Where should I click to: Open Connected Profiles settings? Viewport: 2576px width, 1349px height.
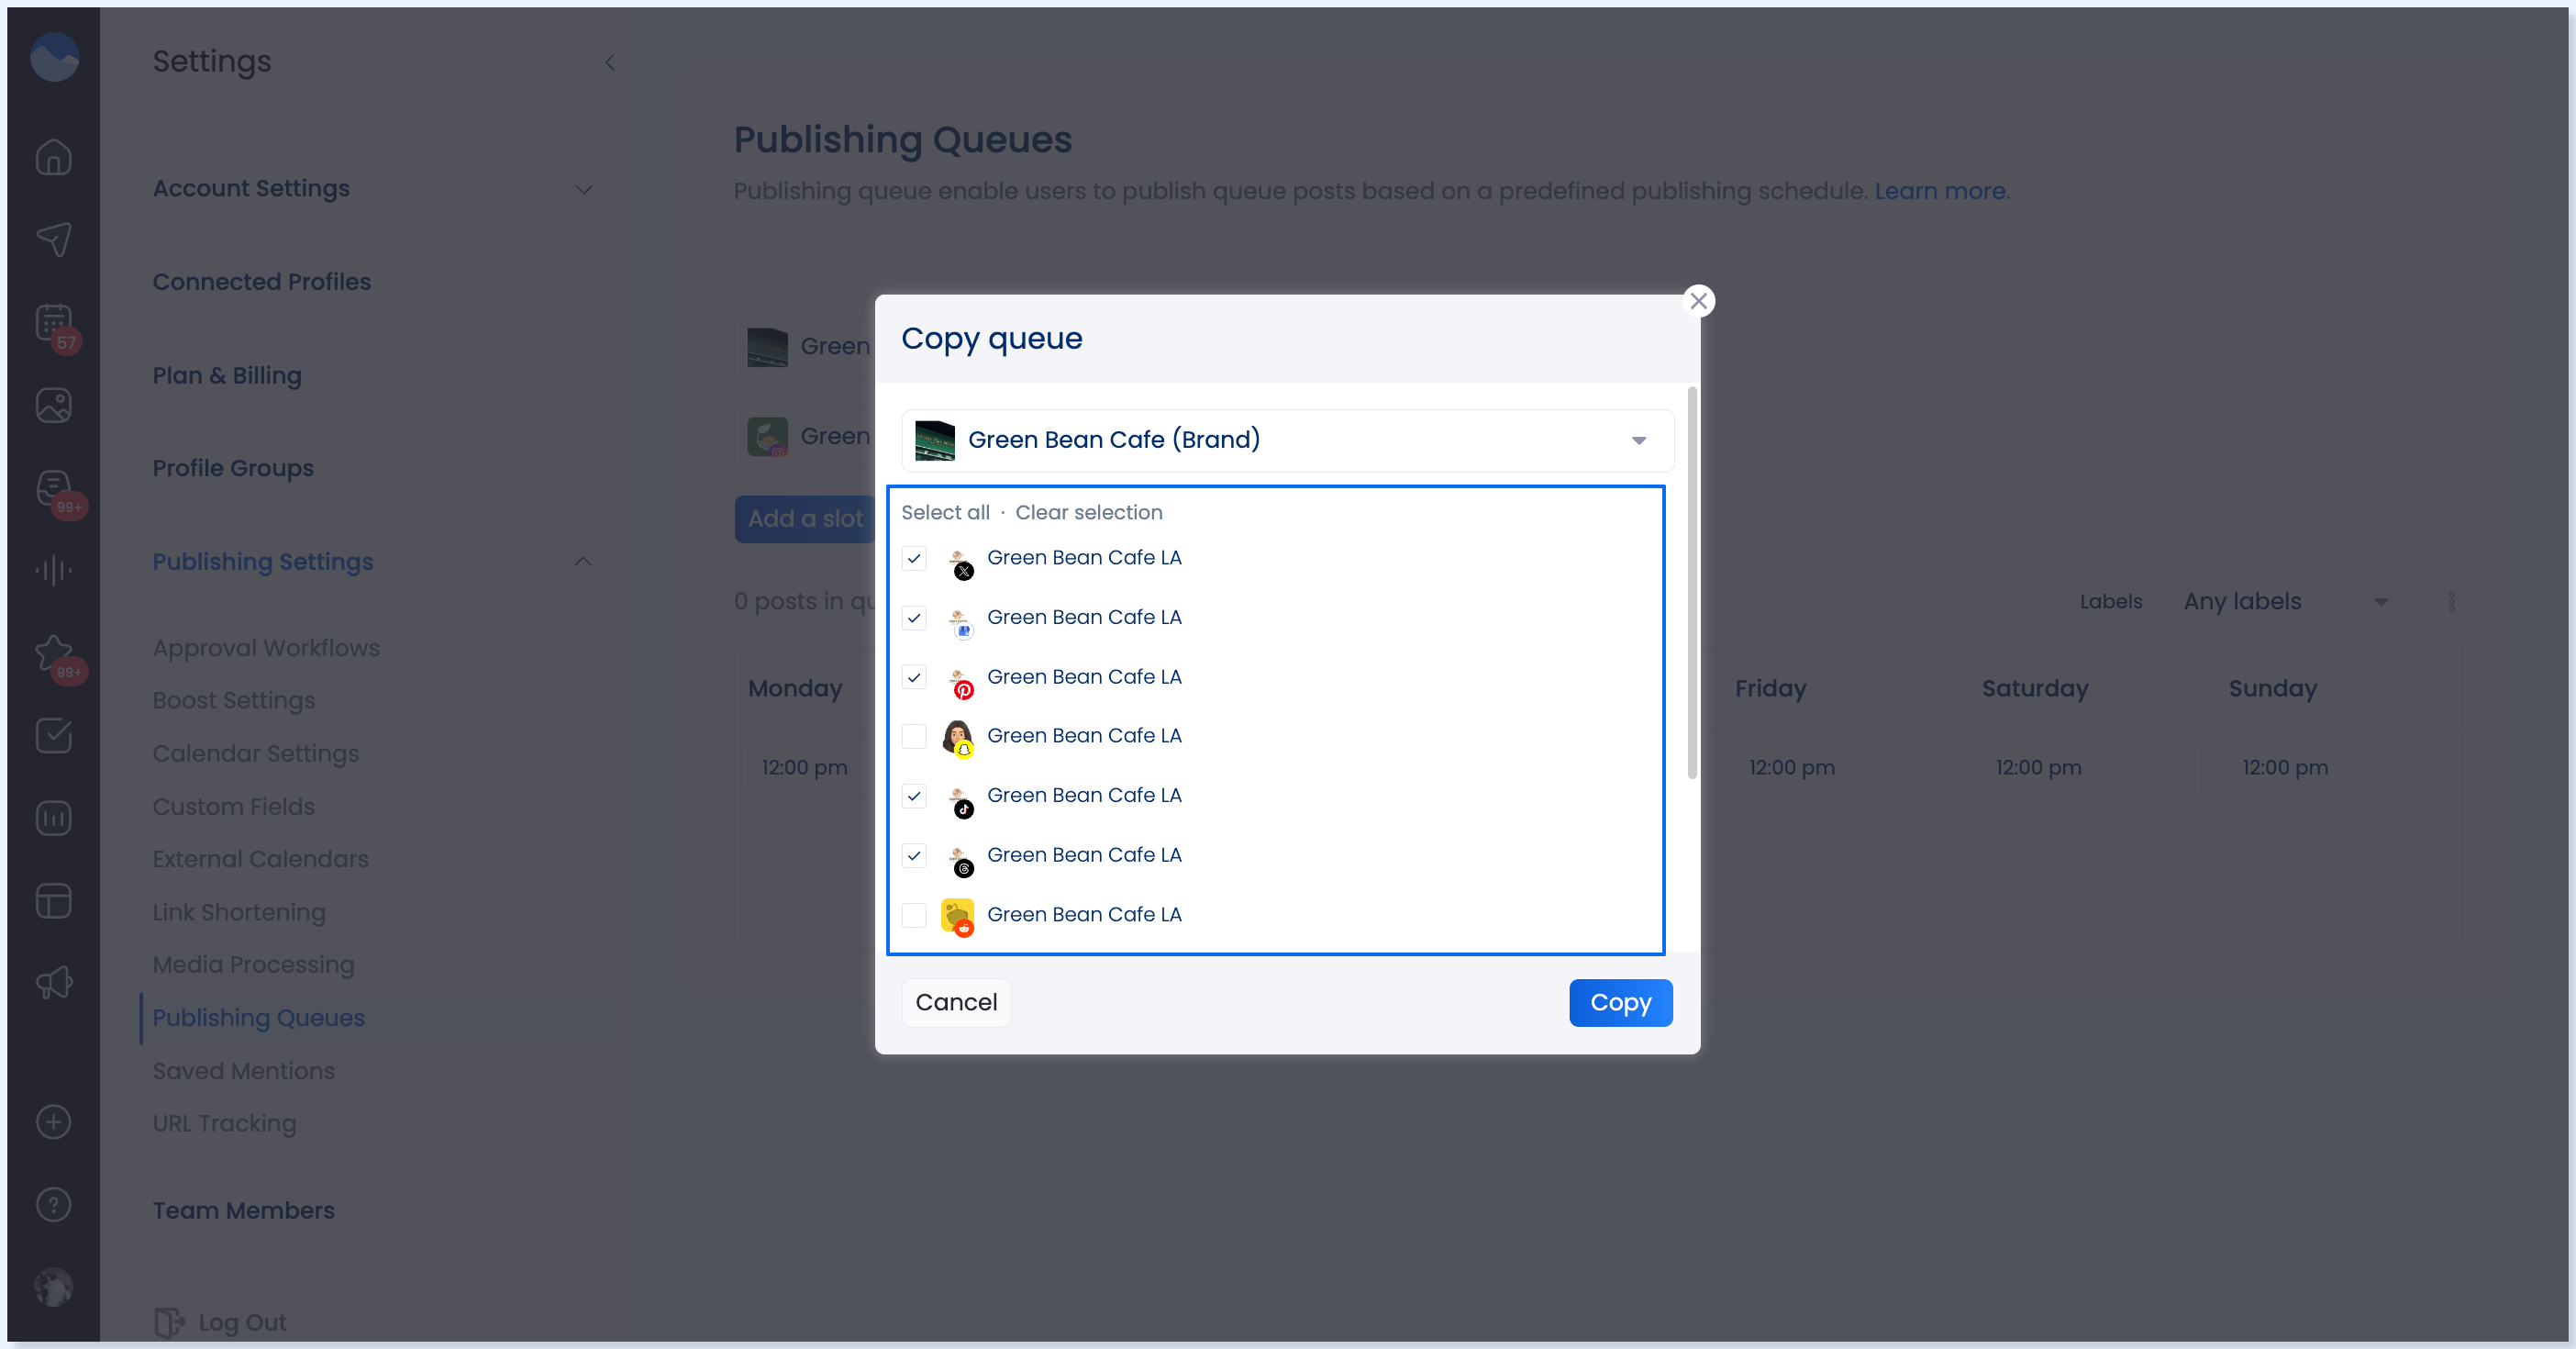point(261,282)
